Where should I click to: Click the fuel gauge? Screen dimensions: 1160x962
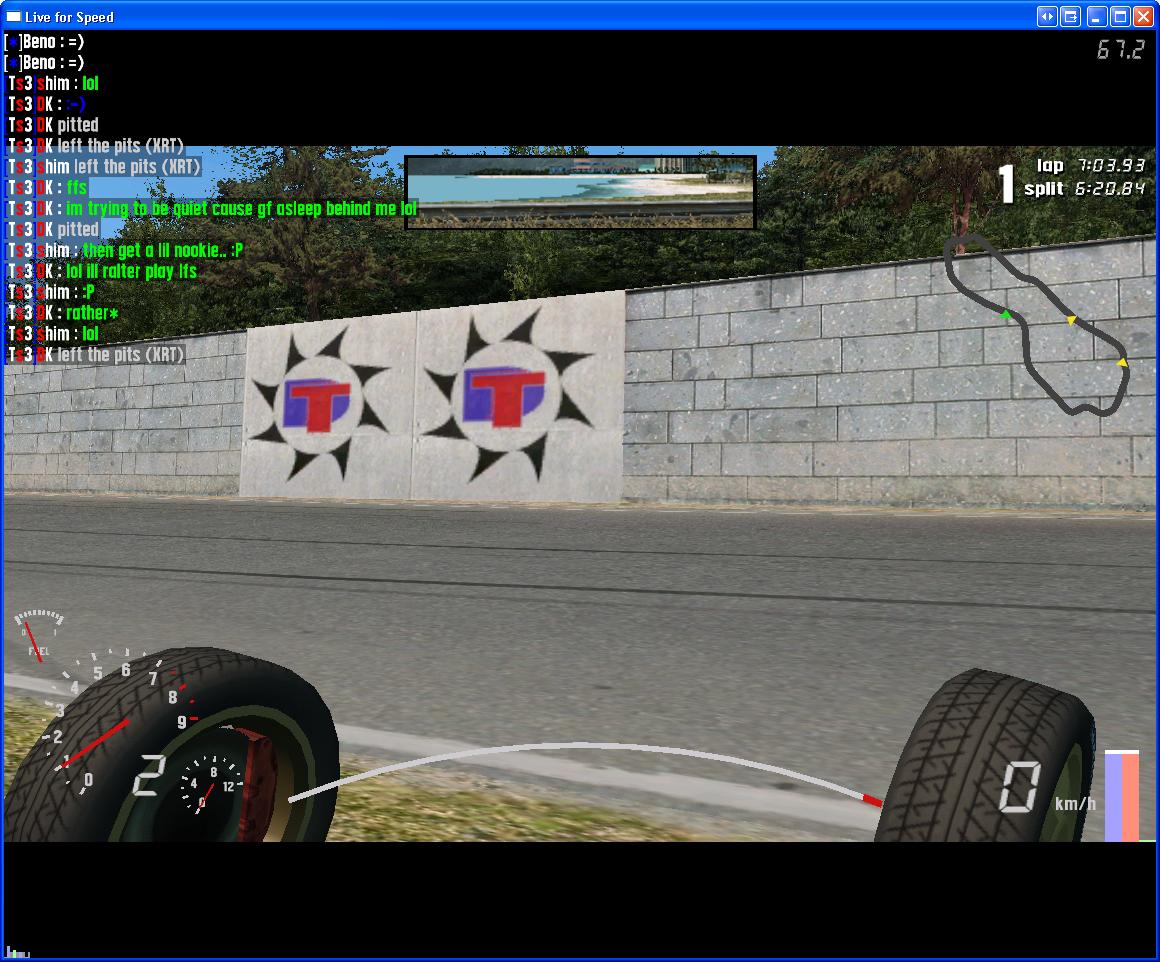(x=38, y=636)
